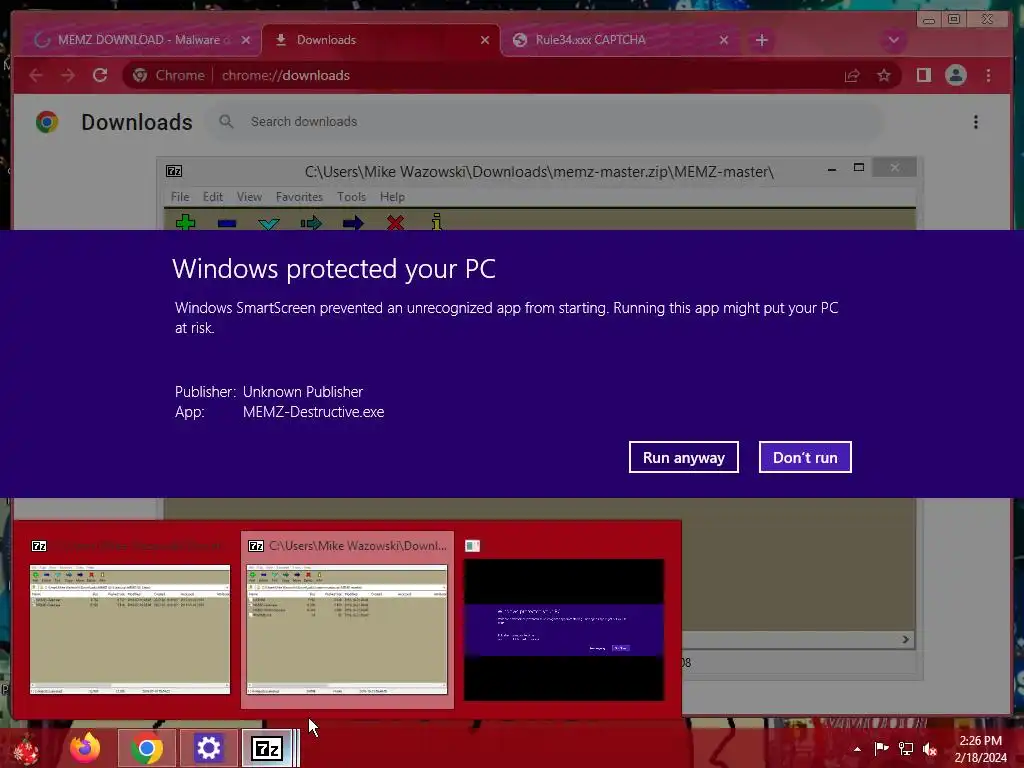Select the SmartScreen dialog thumbnail preview
1024x768 pixels.
(564, 630)
